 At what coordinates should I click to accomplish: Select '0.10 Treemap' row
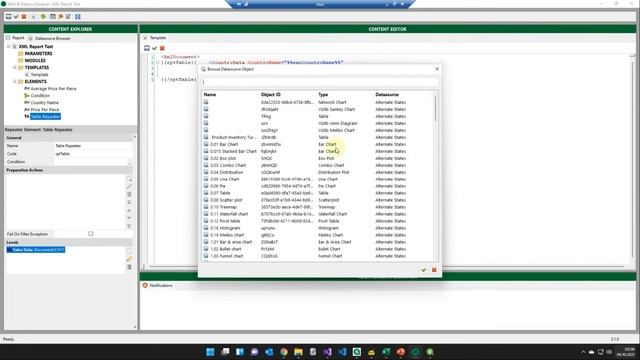(318, 207)
